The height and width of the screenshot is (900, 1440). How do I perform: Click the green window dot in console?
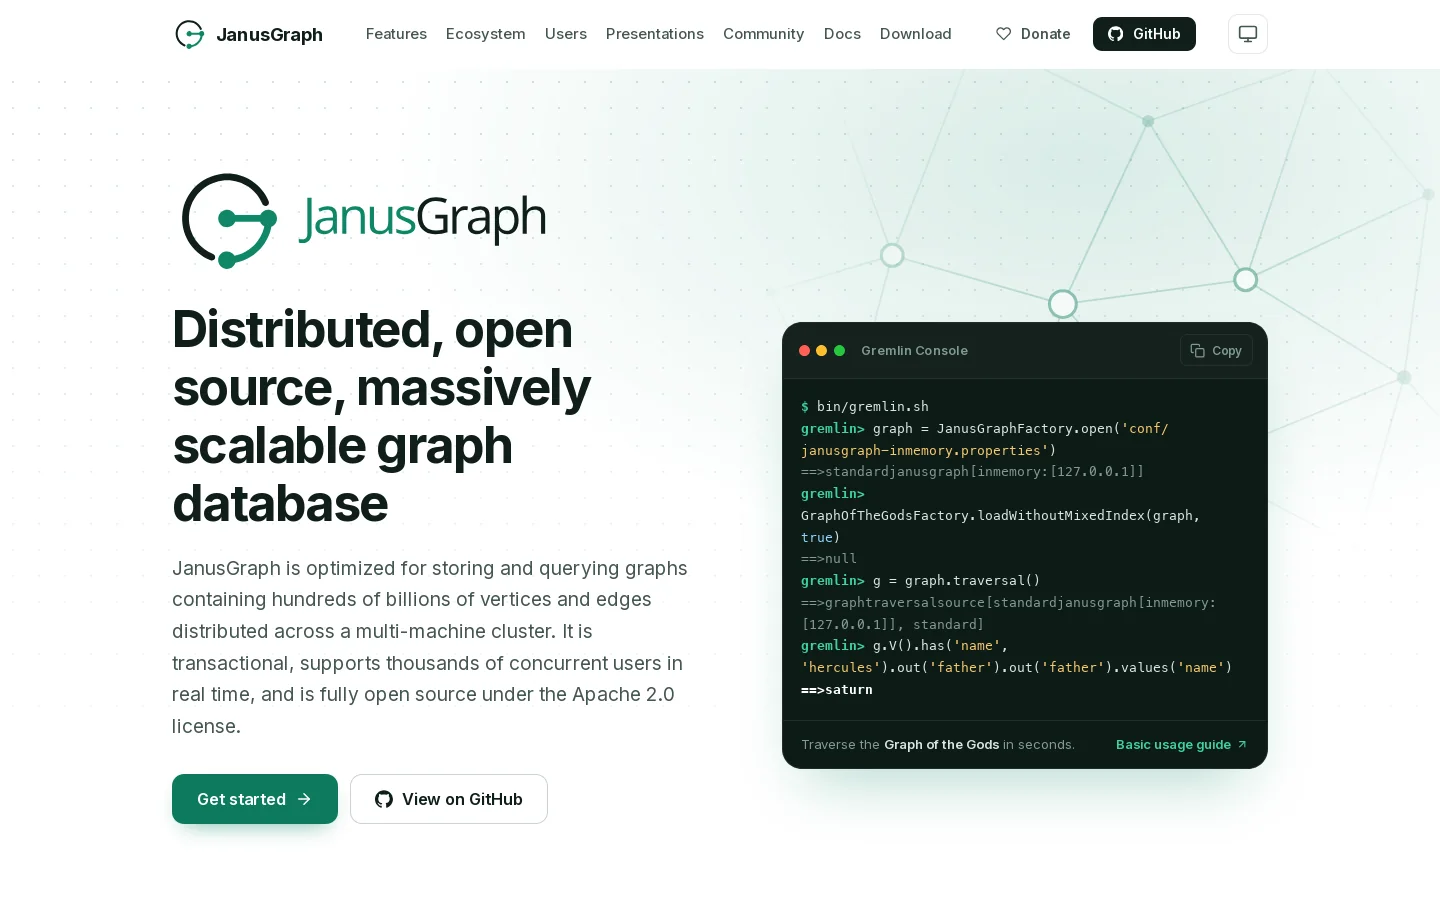coord(840,351)
